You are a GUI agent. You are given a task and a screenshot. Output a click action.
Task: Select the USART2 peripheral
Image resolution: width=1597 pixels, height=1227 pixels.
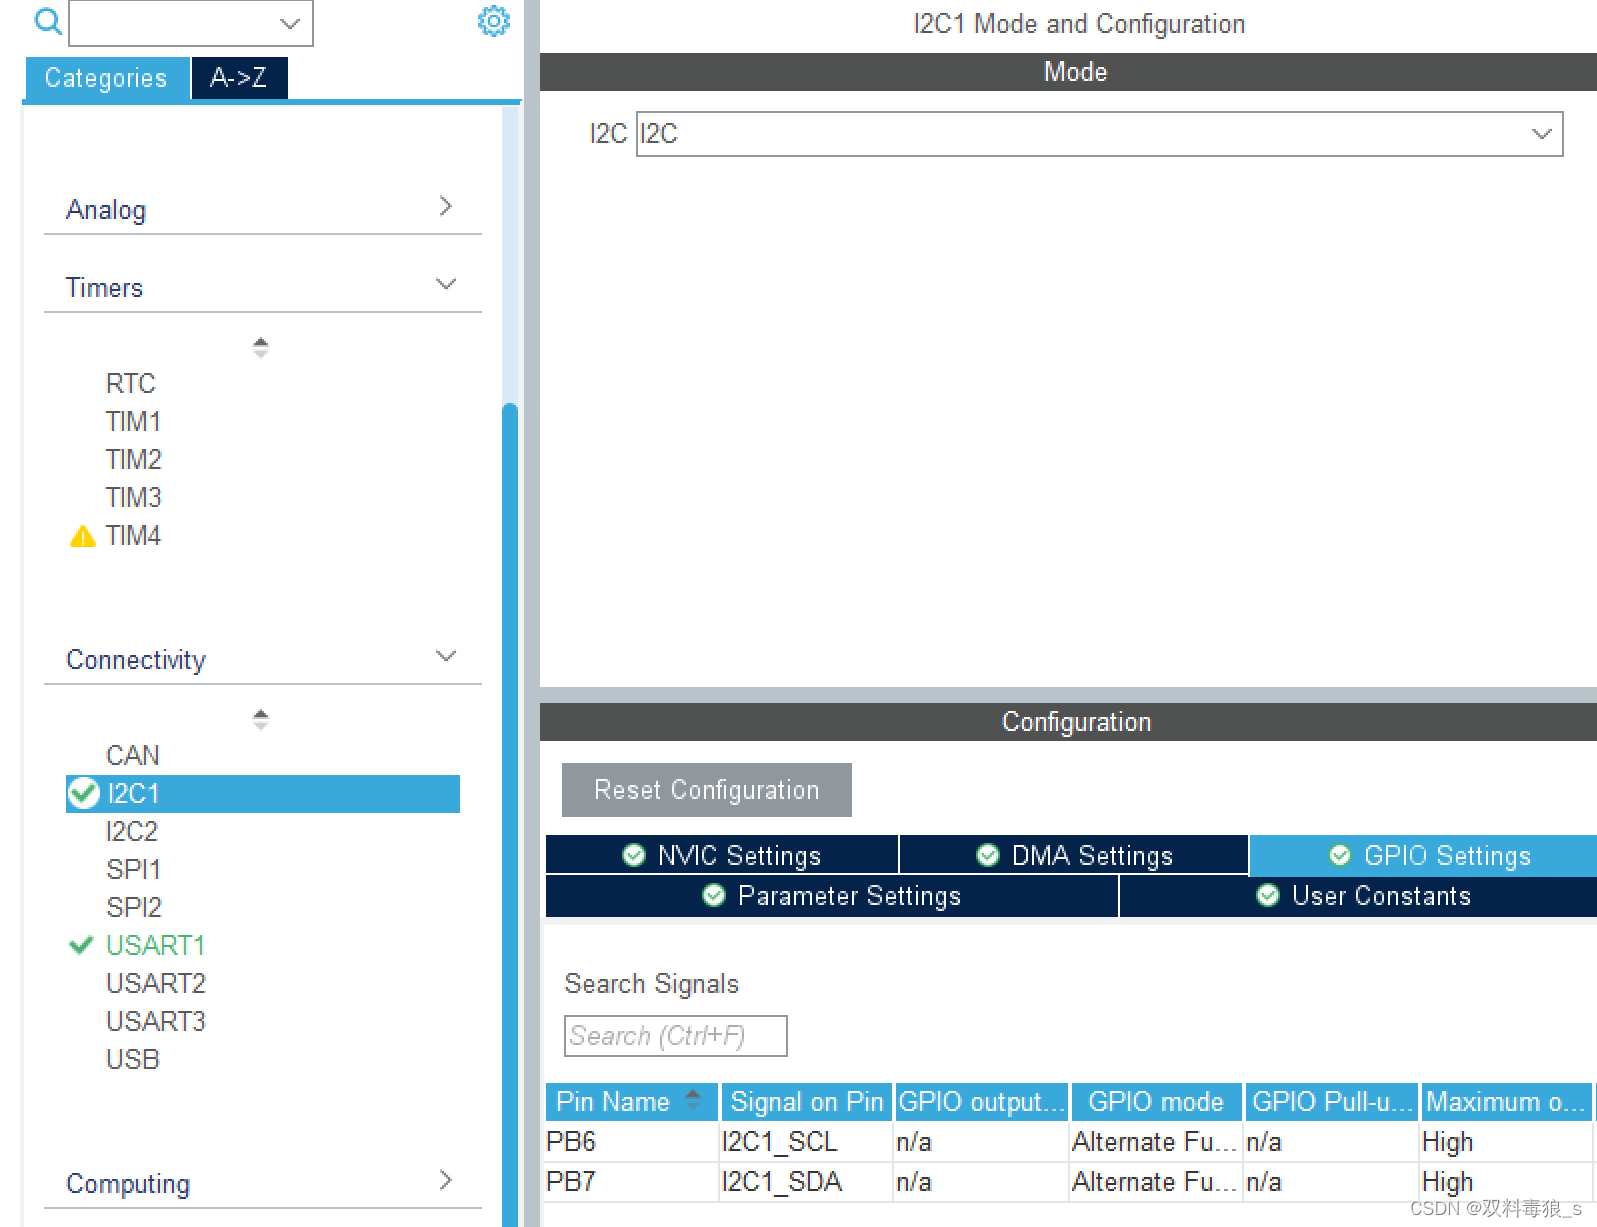click(x=156, y=984)
